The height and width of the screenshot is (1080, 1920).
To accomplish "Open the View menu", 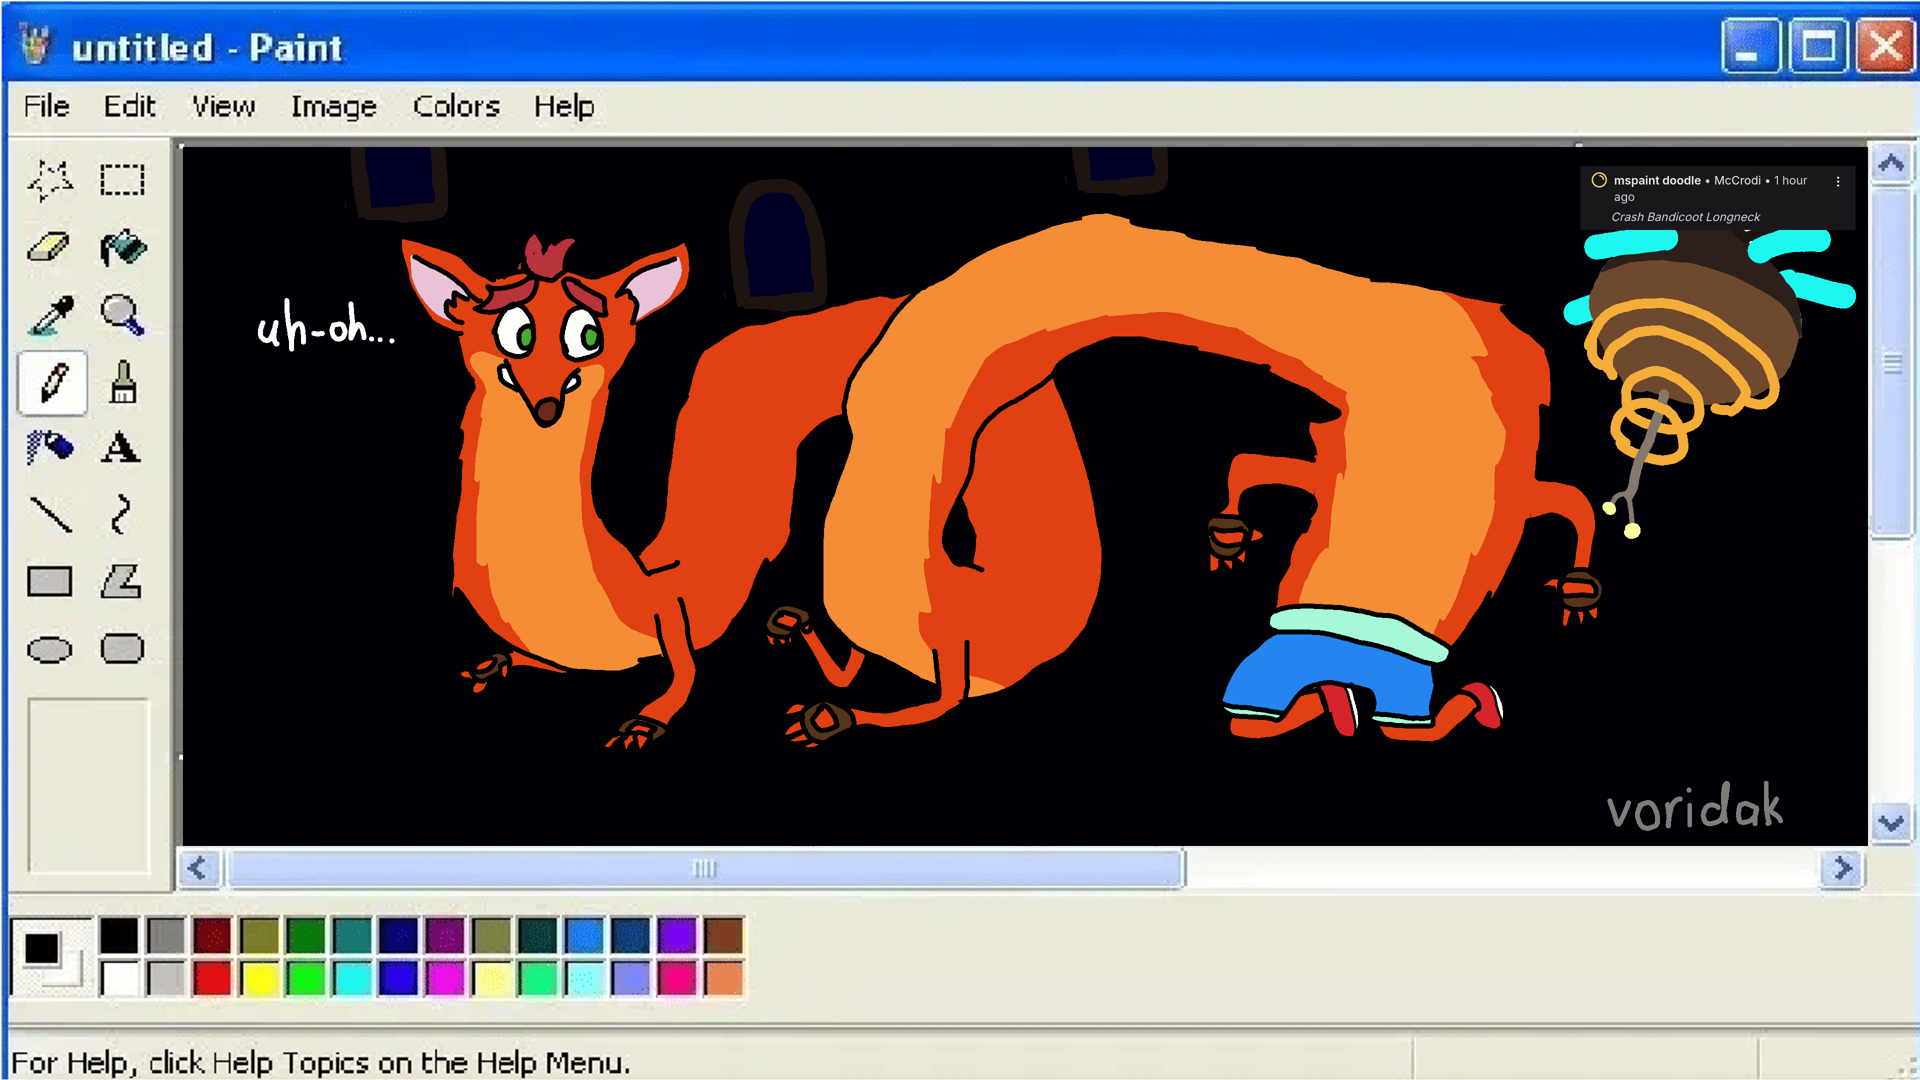I will pos(224,106).
